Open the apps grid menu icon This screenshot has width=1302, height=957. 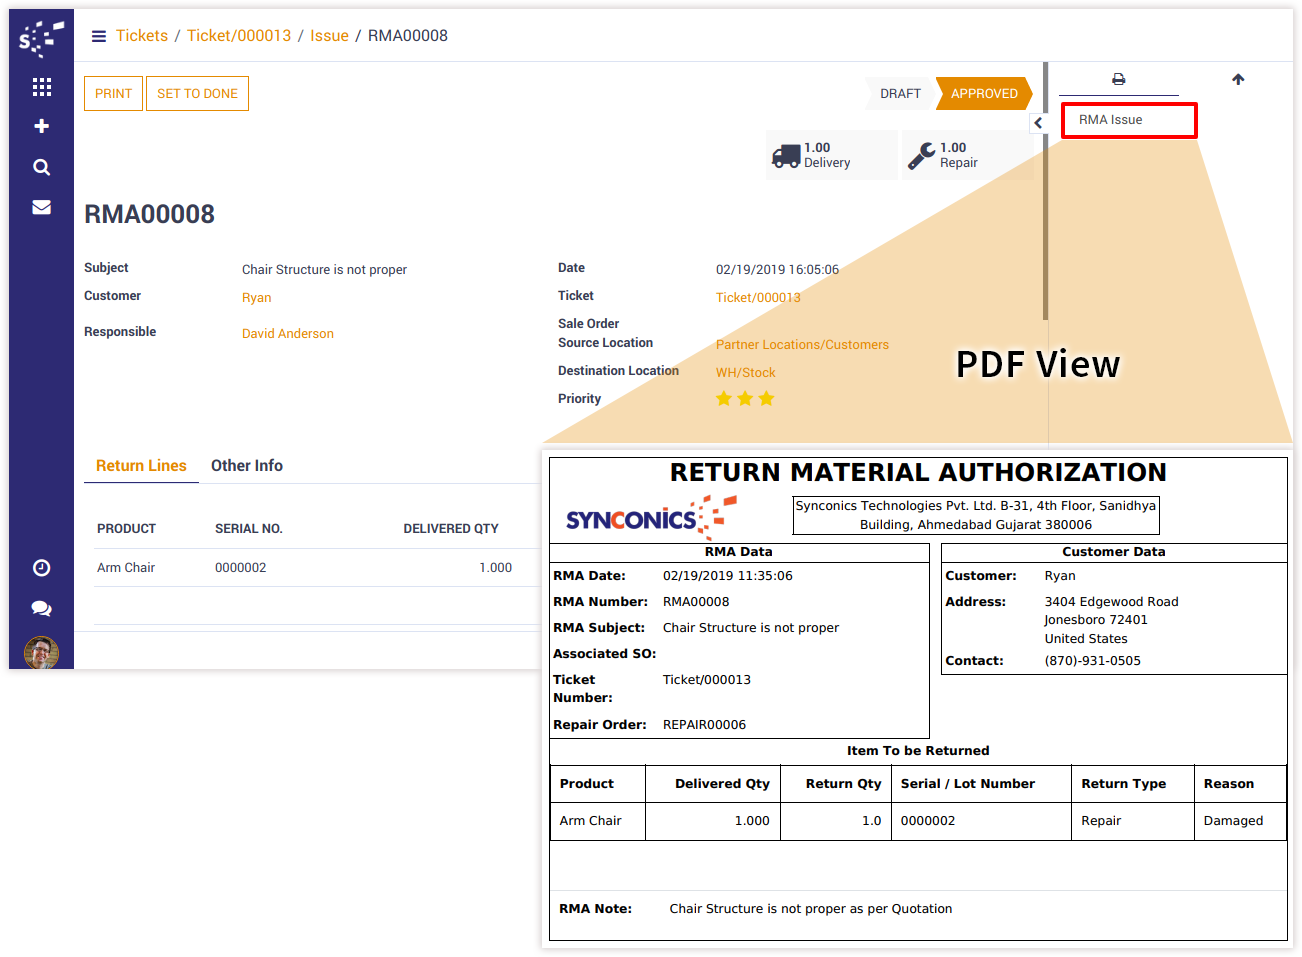[41, 87]
